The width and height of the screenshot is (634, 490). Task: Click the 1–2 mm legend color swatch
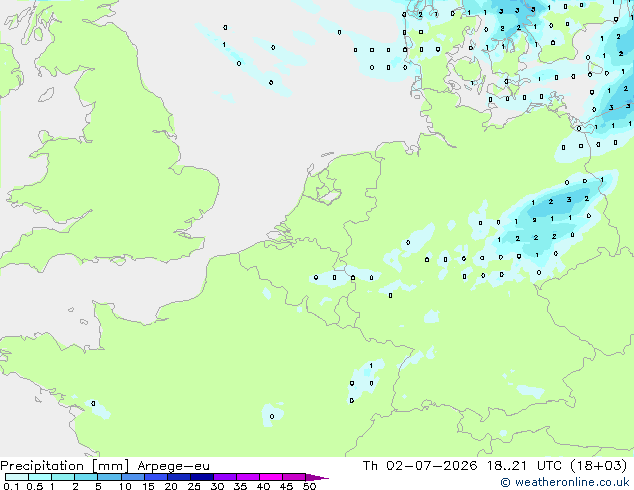pos(63,477)
